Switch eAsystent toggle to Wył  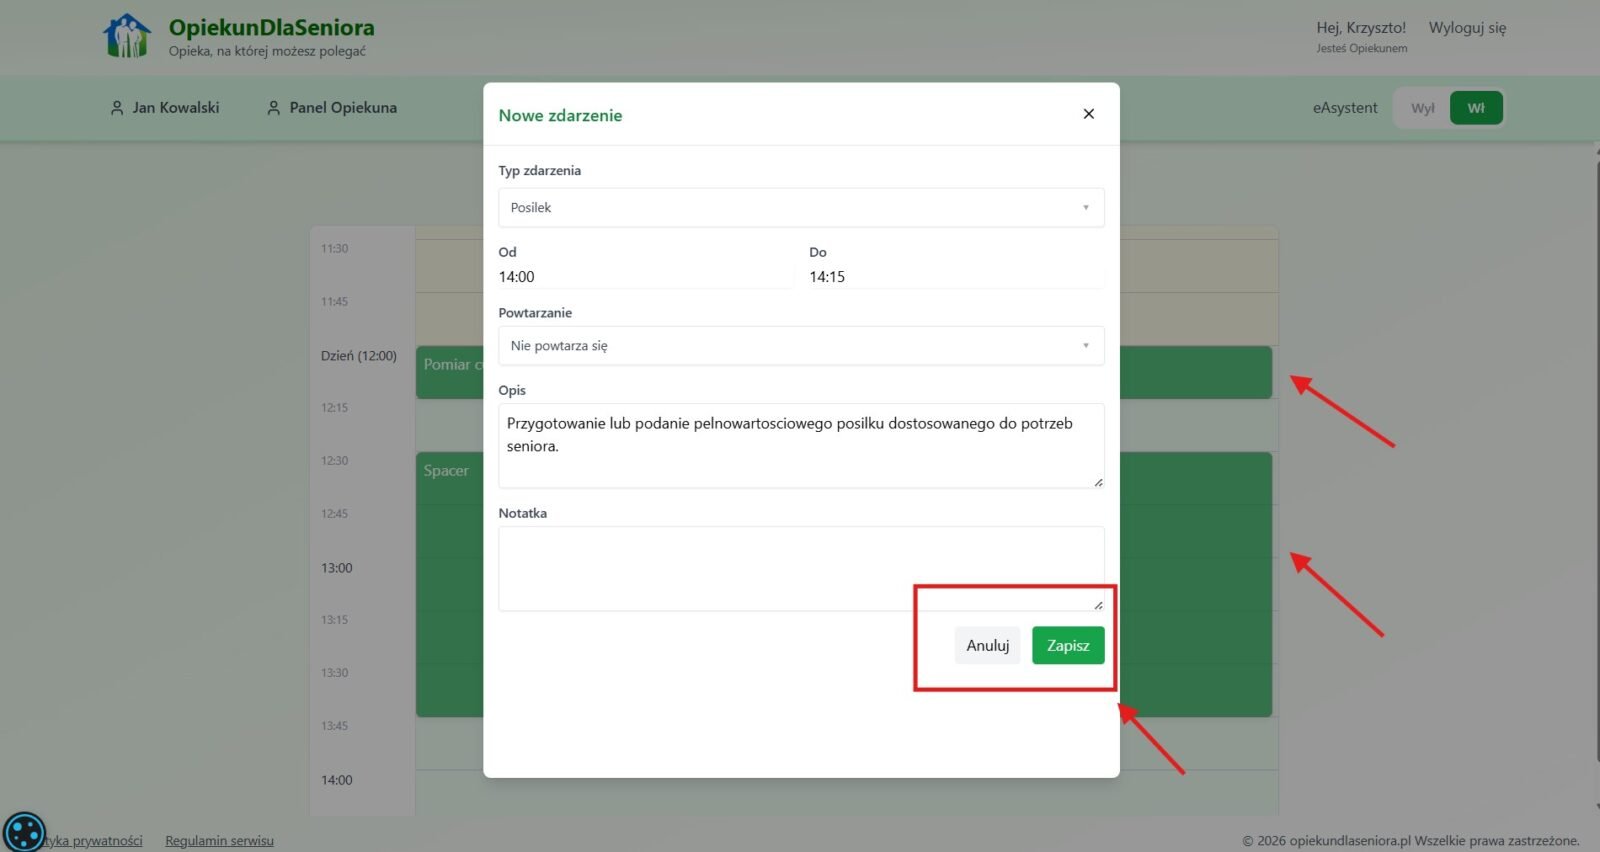[x=1422, y=108]
